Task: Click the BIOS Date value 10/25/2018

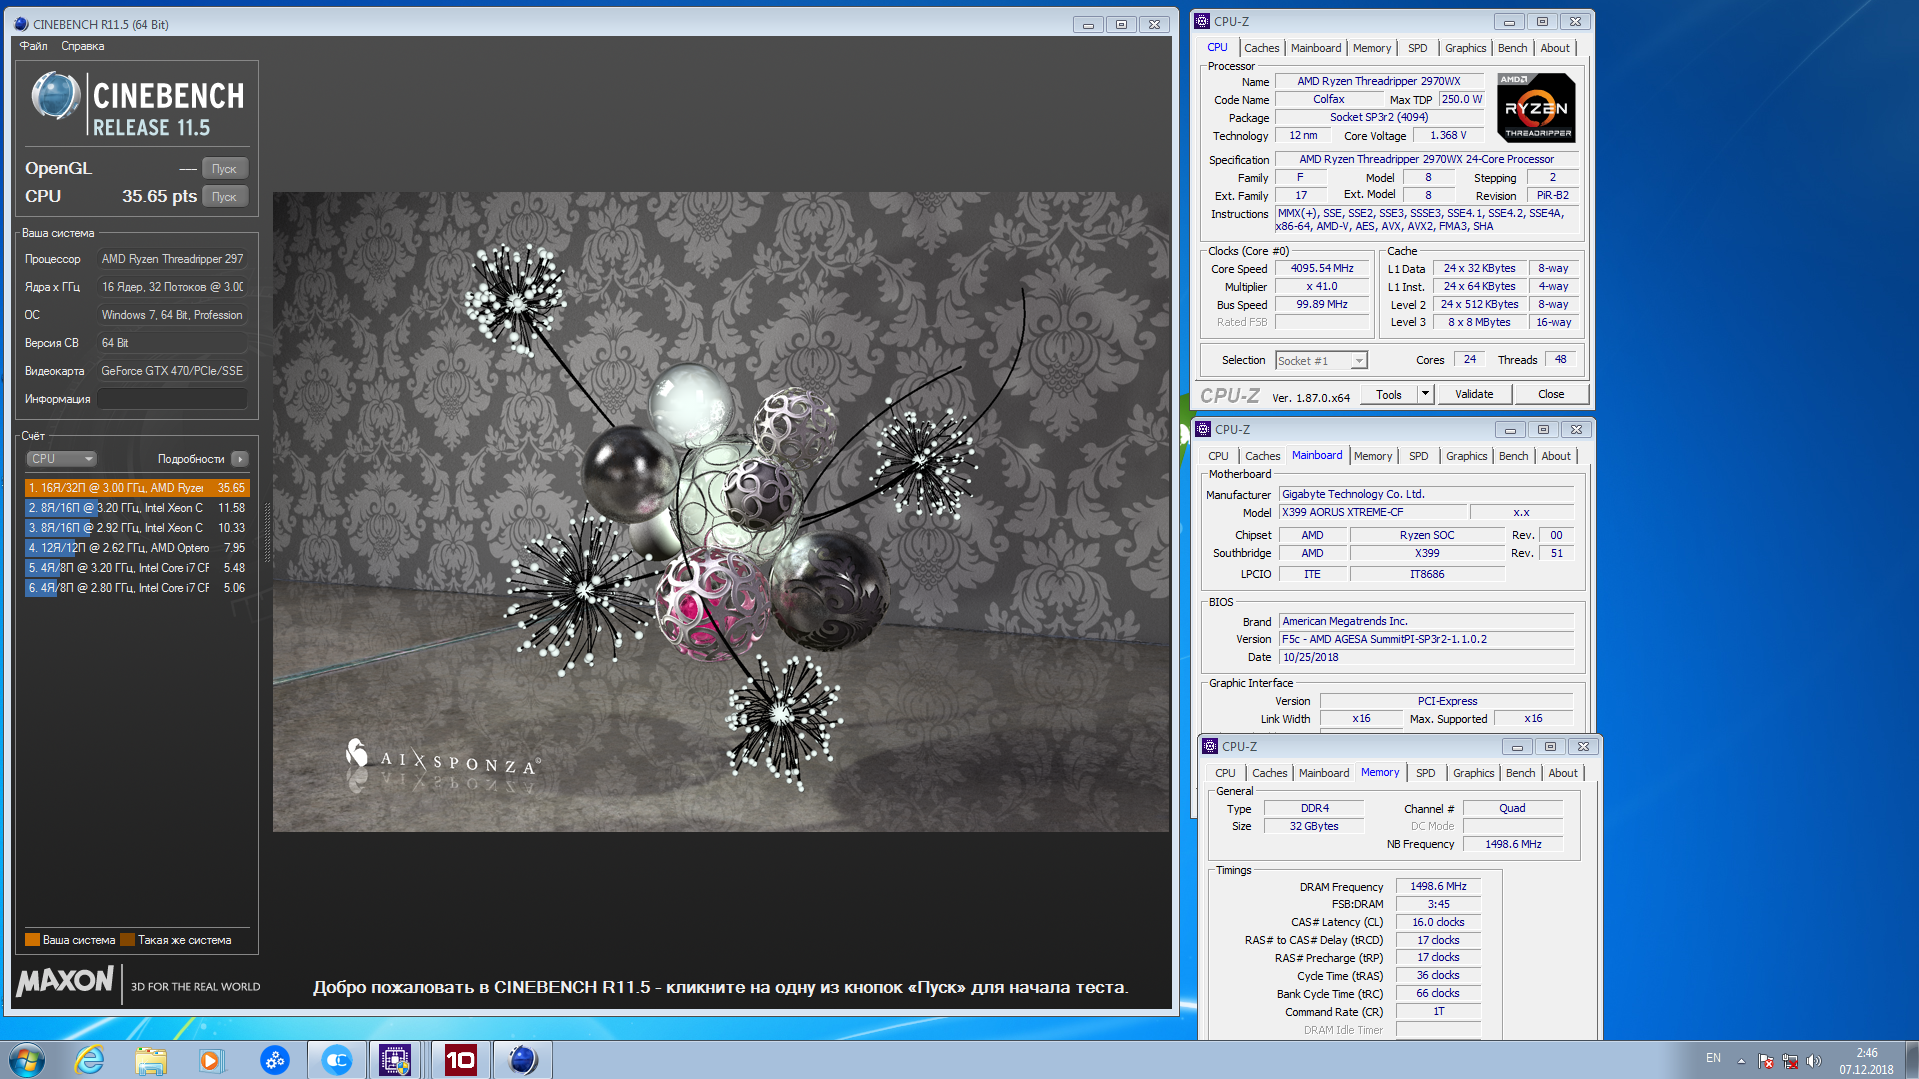Action: (1426, 657)
